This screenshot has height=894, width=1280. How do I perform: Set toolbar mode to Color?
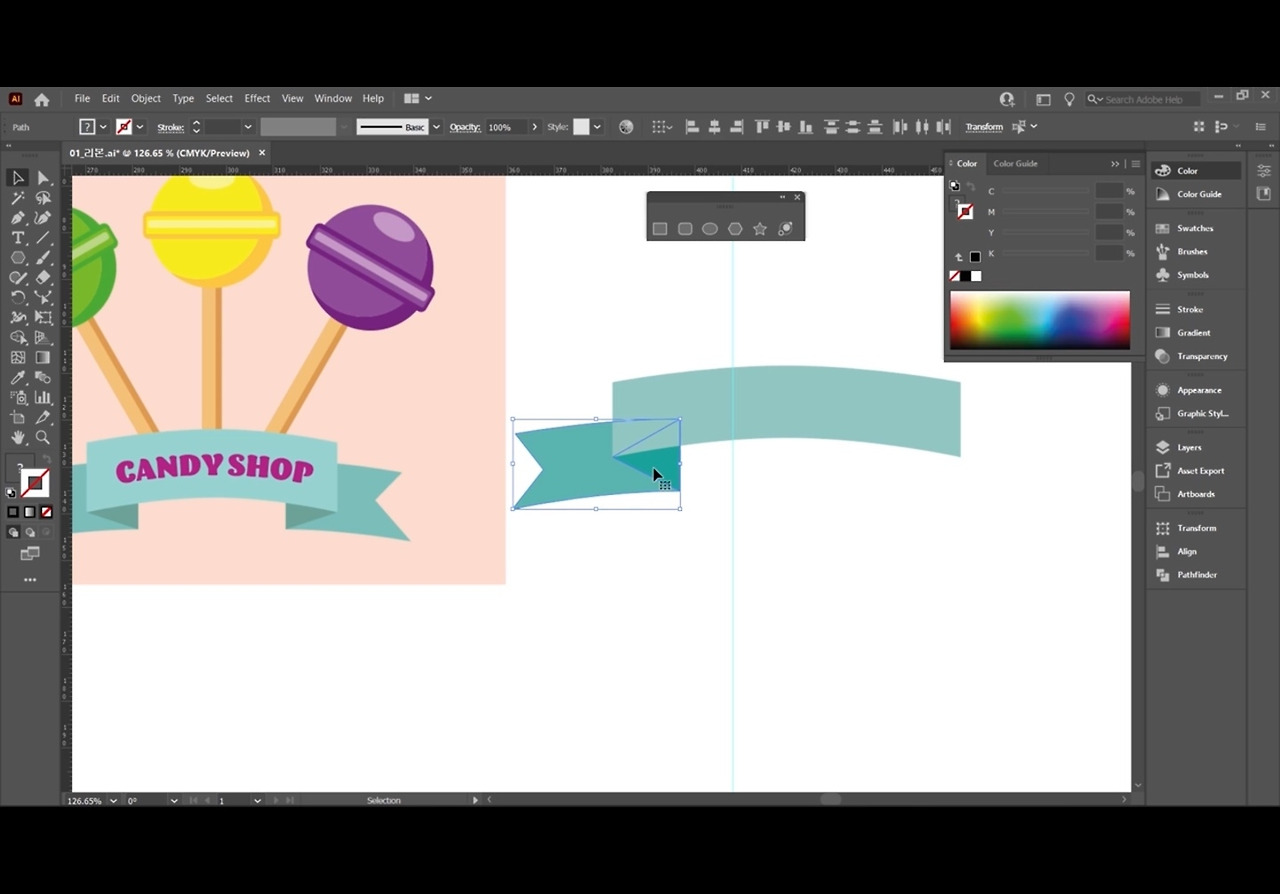pyautogui.click(x=13, y=512)
